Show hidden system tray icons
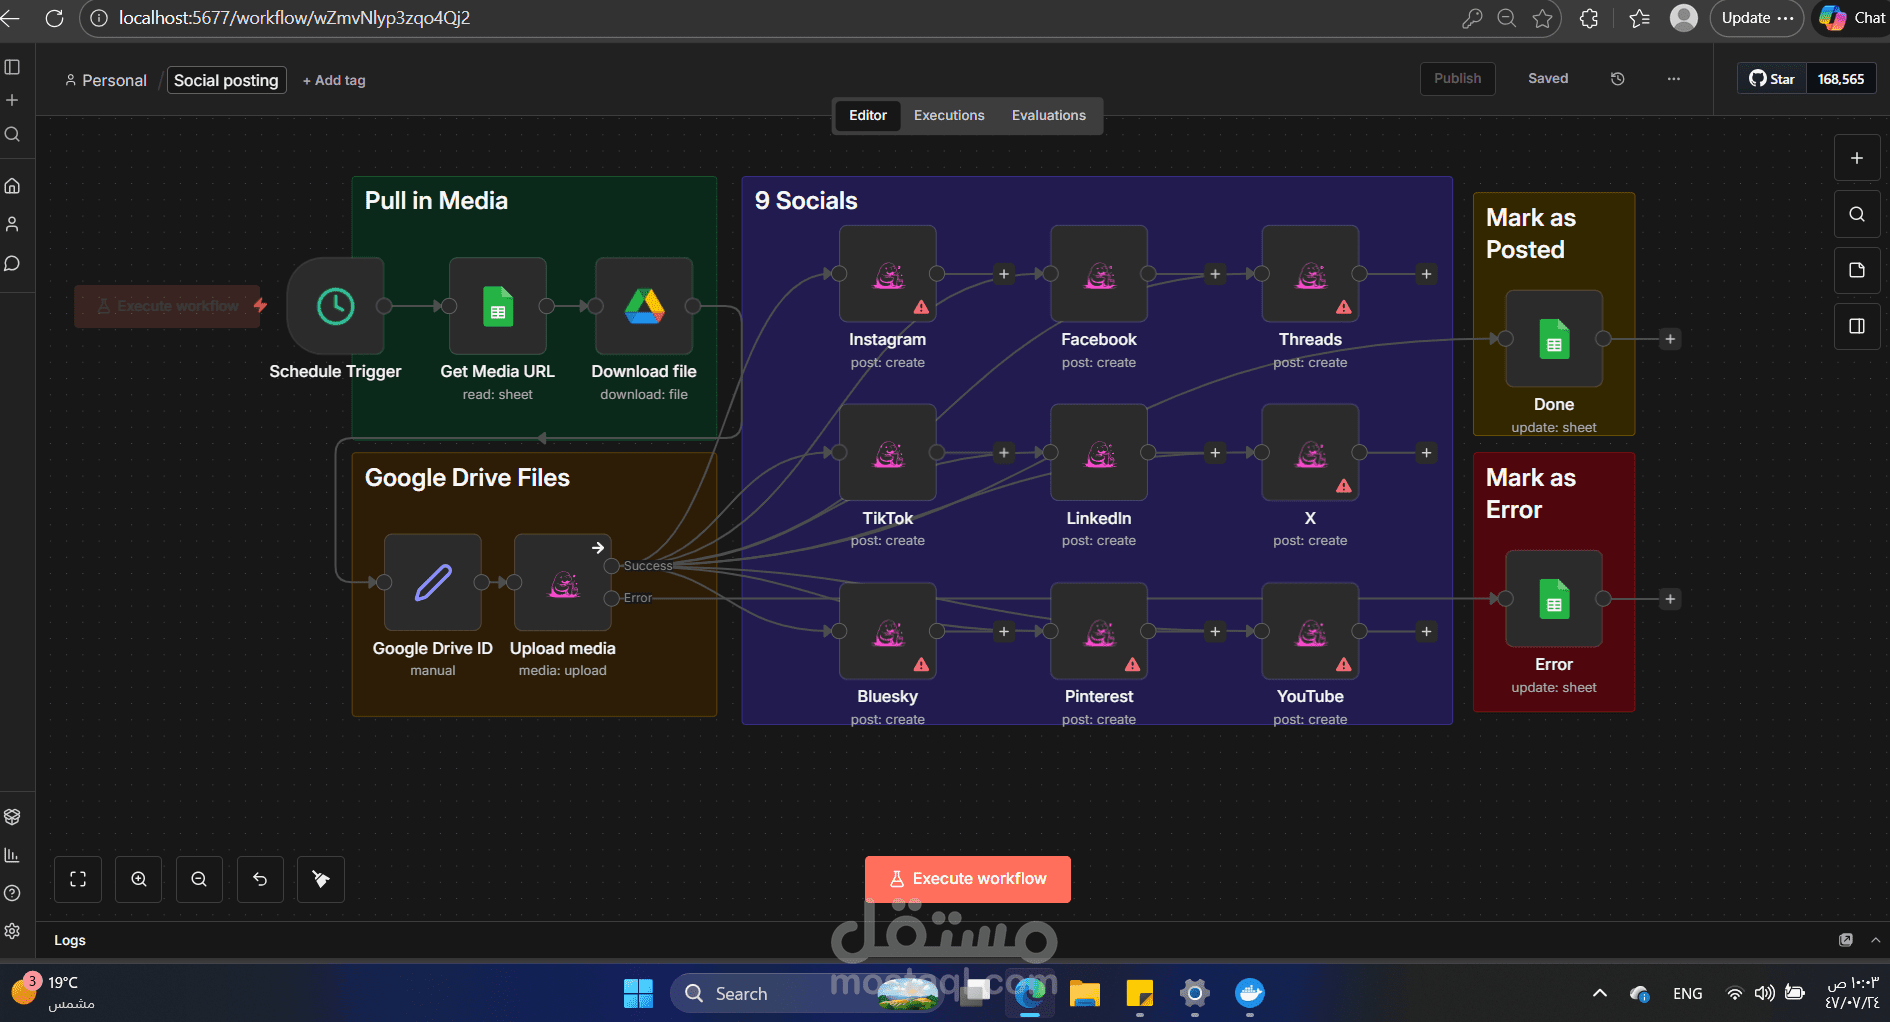This screenshot has height=1022, width=1890. (x=1600, y=993)
